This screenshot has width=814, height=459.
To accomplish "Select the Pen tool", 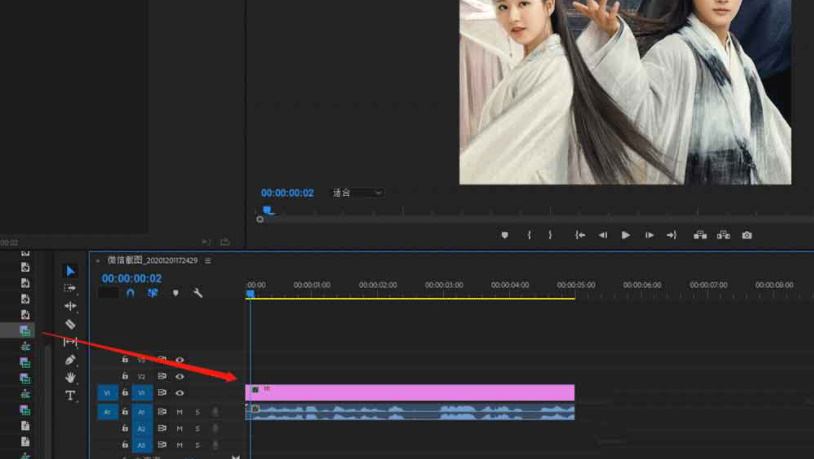I will click(70, 360).
